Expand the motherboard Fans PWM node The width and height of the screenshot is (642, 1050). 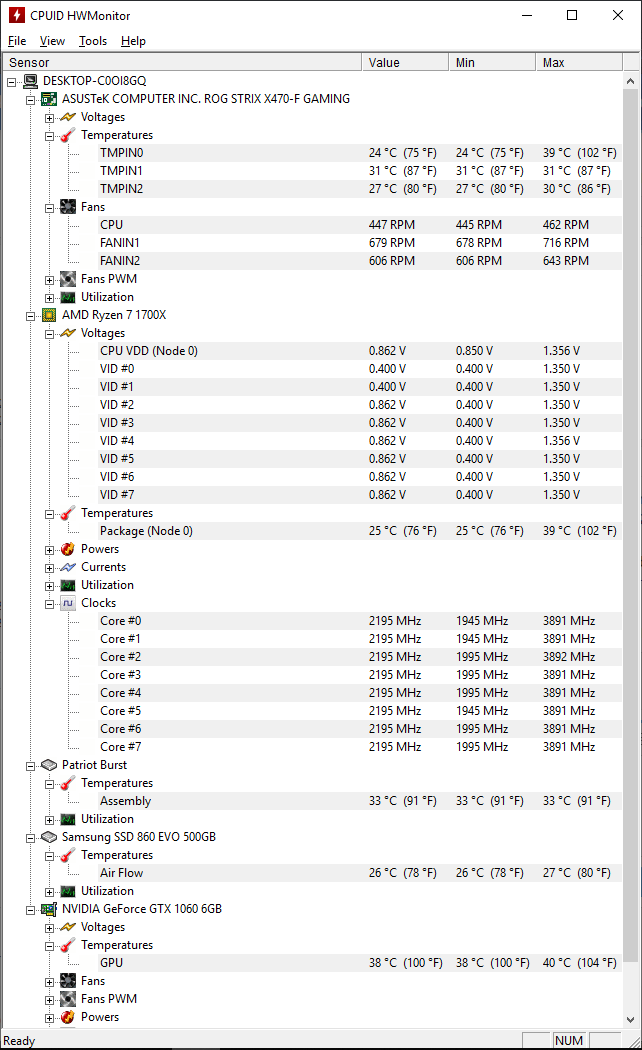tap(50, 280)
